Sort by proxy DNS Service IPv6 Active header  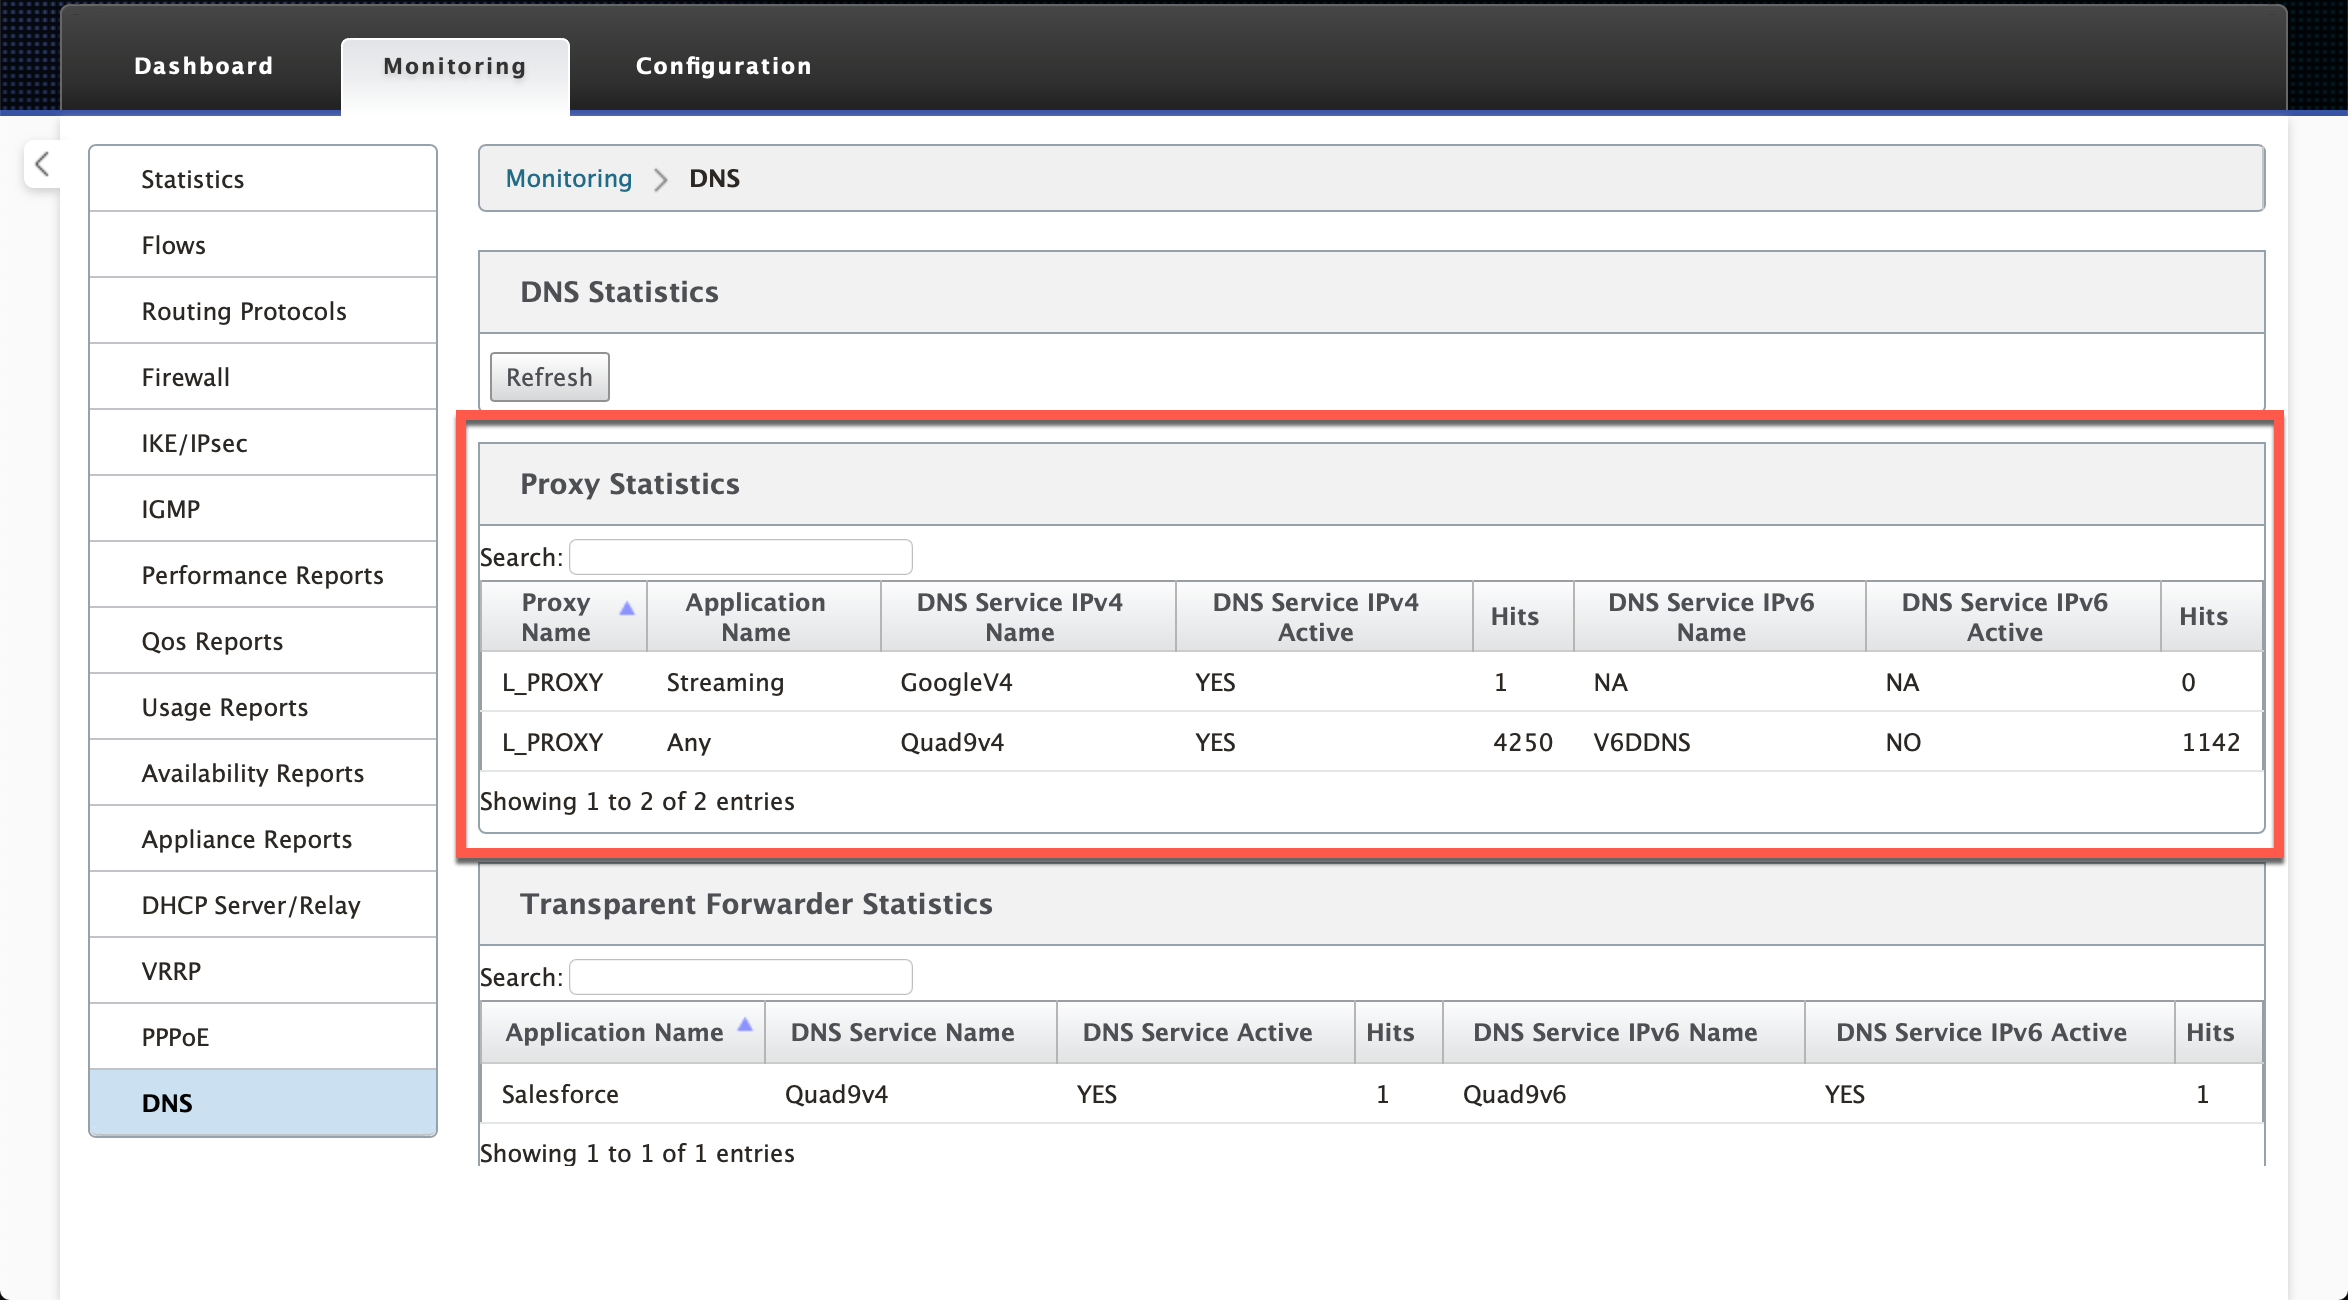click(2013, 617)
